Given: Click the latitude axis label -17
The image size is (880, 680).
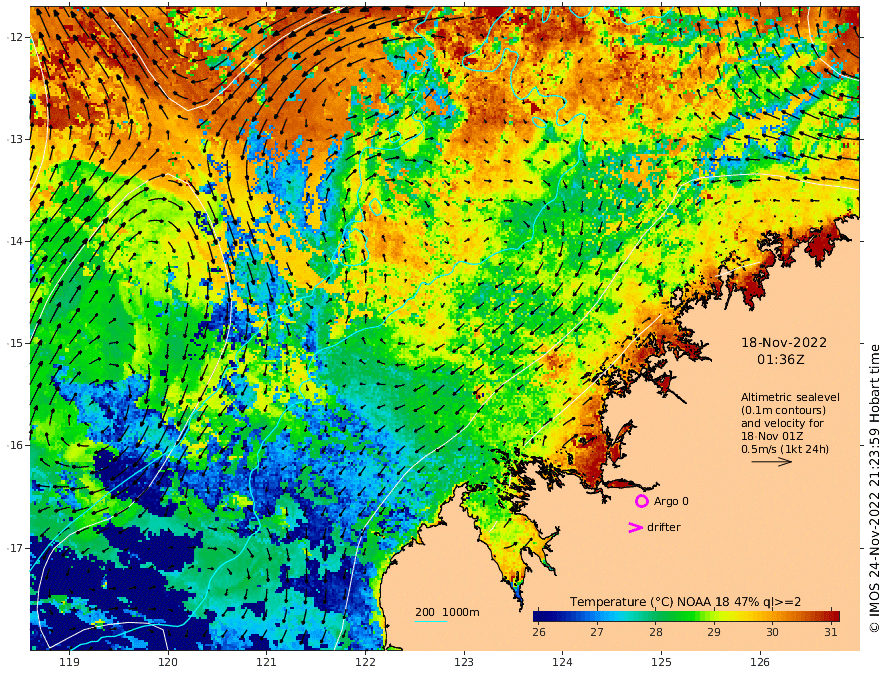Looking at the screenshot, I should coord(15,548).
